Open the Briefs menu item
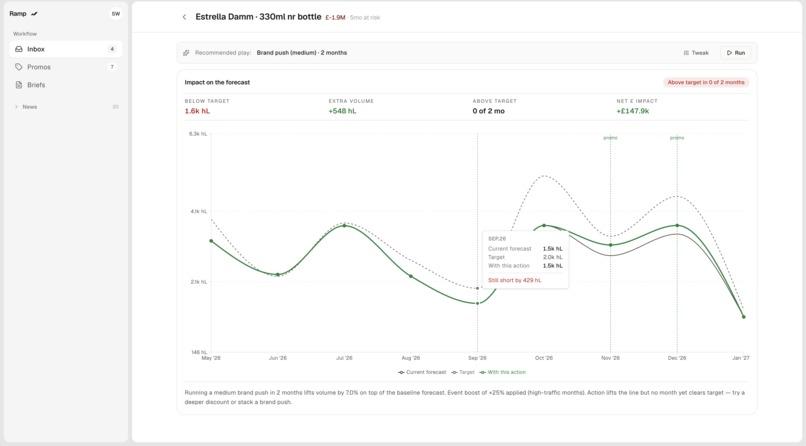The width and height of the screenshot is (806, 446). [x=66, y=85]
